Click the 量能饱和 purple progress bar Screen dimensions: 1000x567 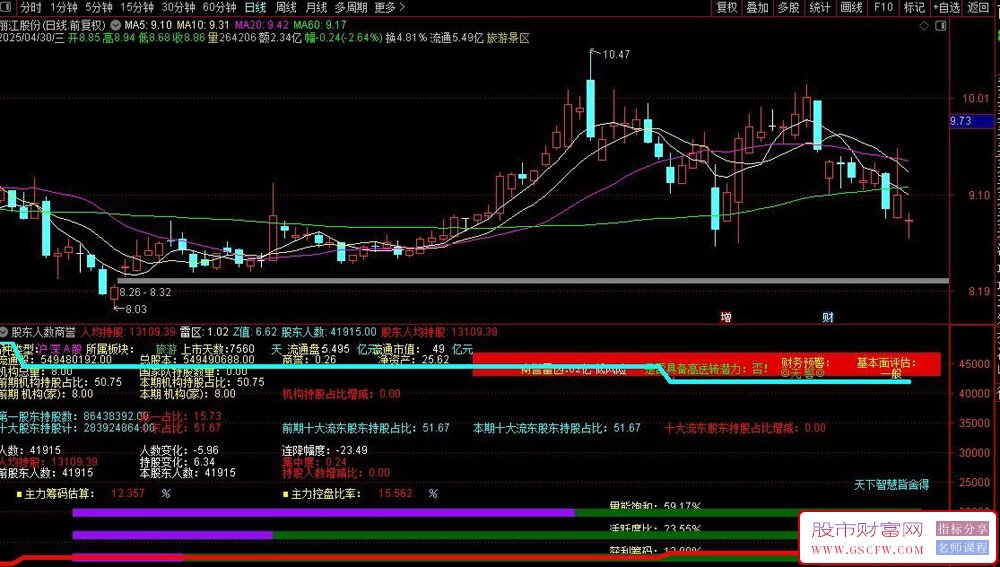click(324, 512)
